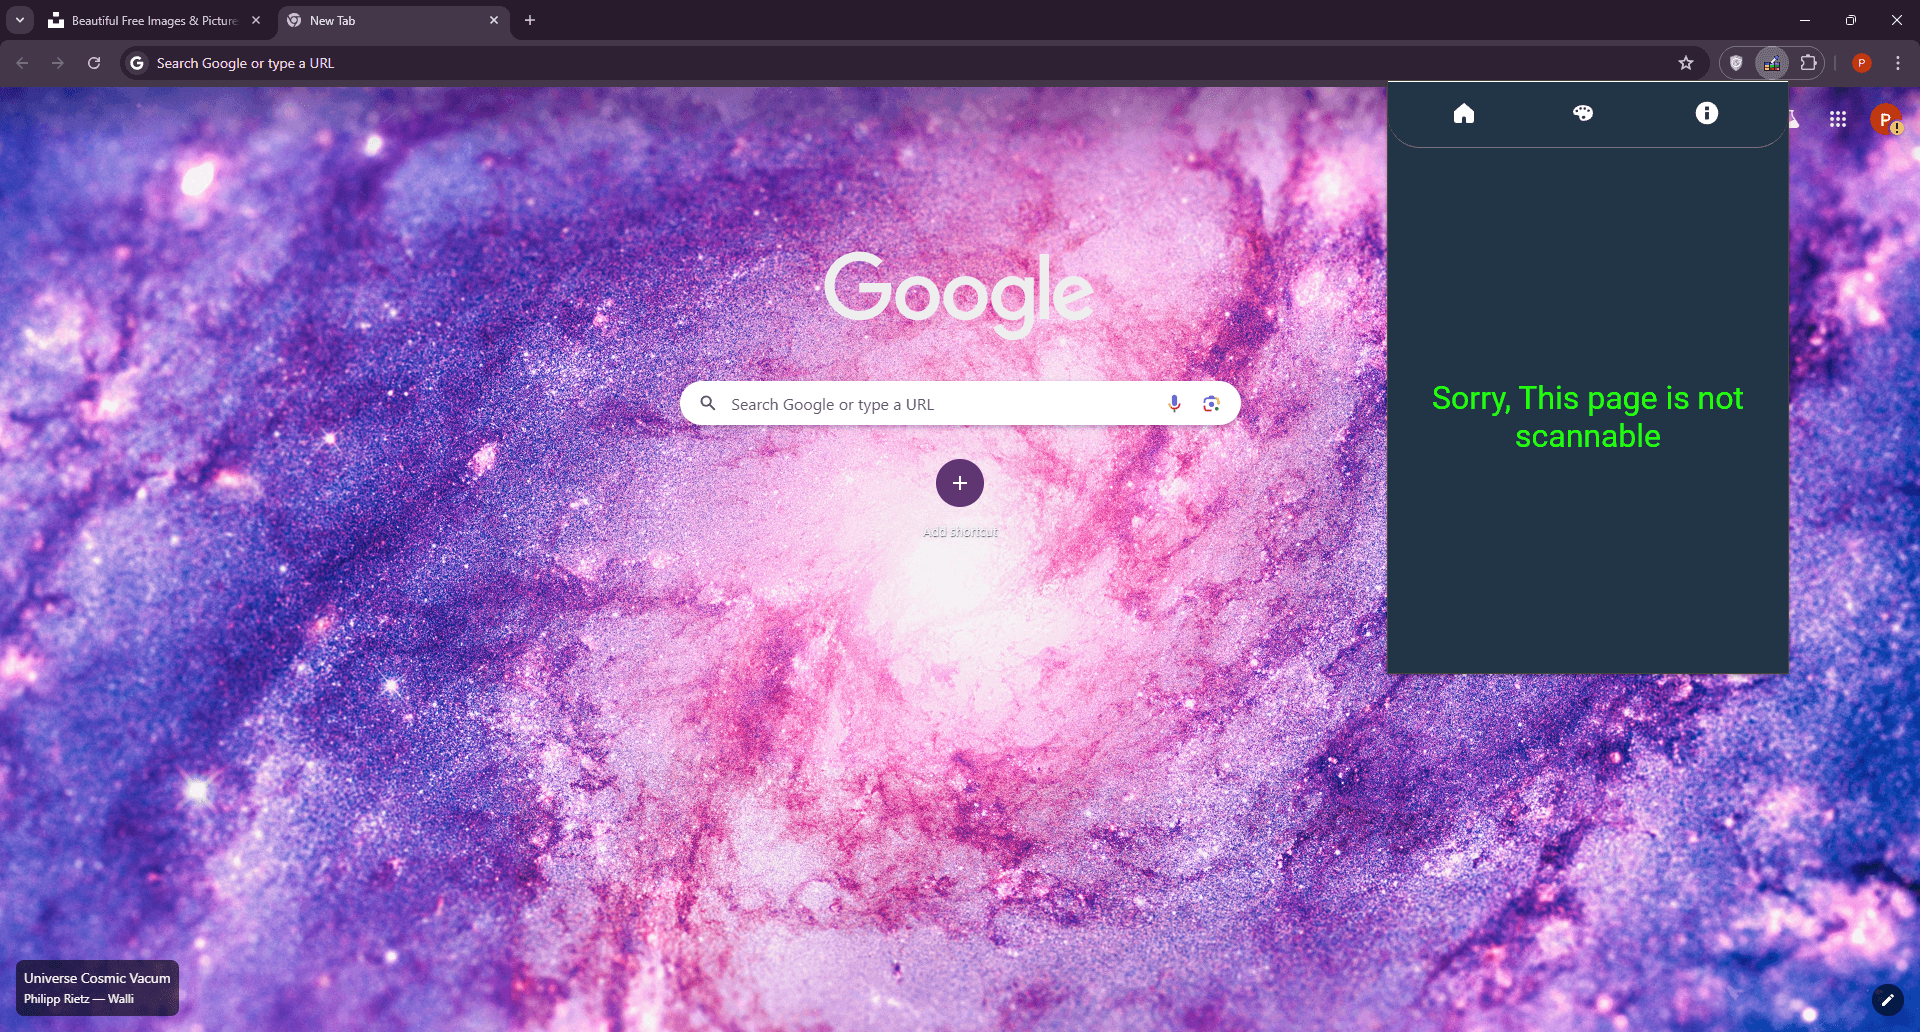Search by image with Google Lens icon
Screen dimensions: 1920x1032
(1211, 403)
